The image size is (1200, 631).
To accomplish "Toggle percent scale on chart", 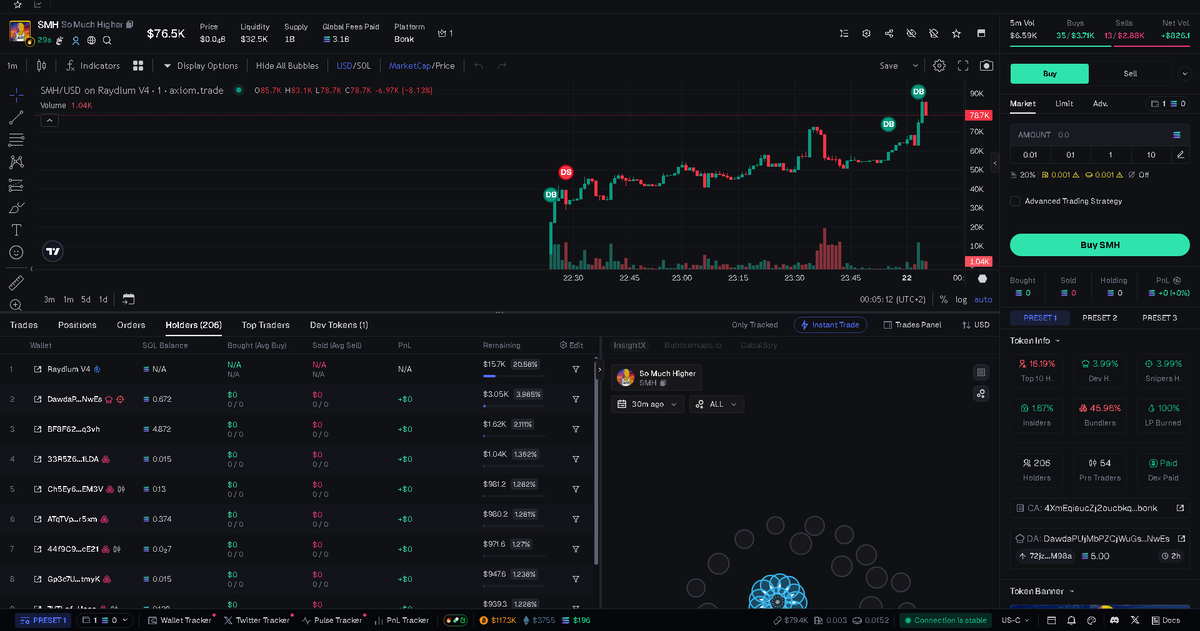I will point(943,299).
